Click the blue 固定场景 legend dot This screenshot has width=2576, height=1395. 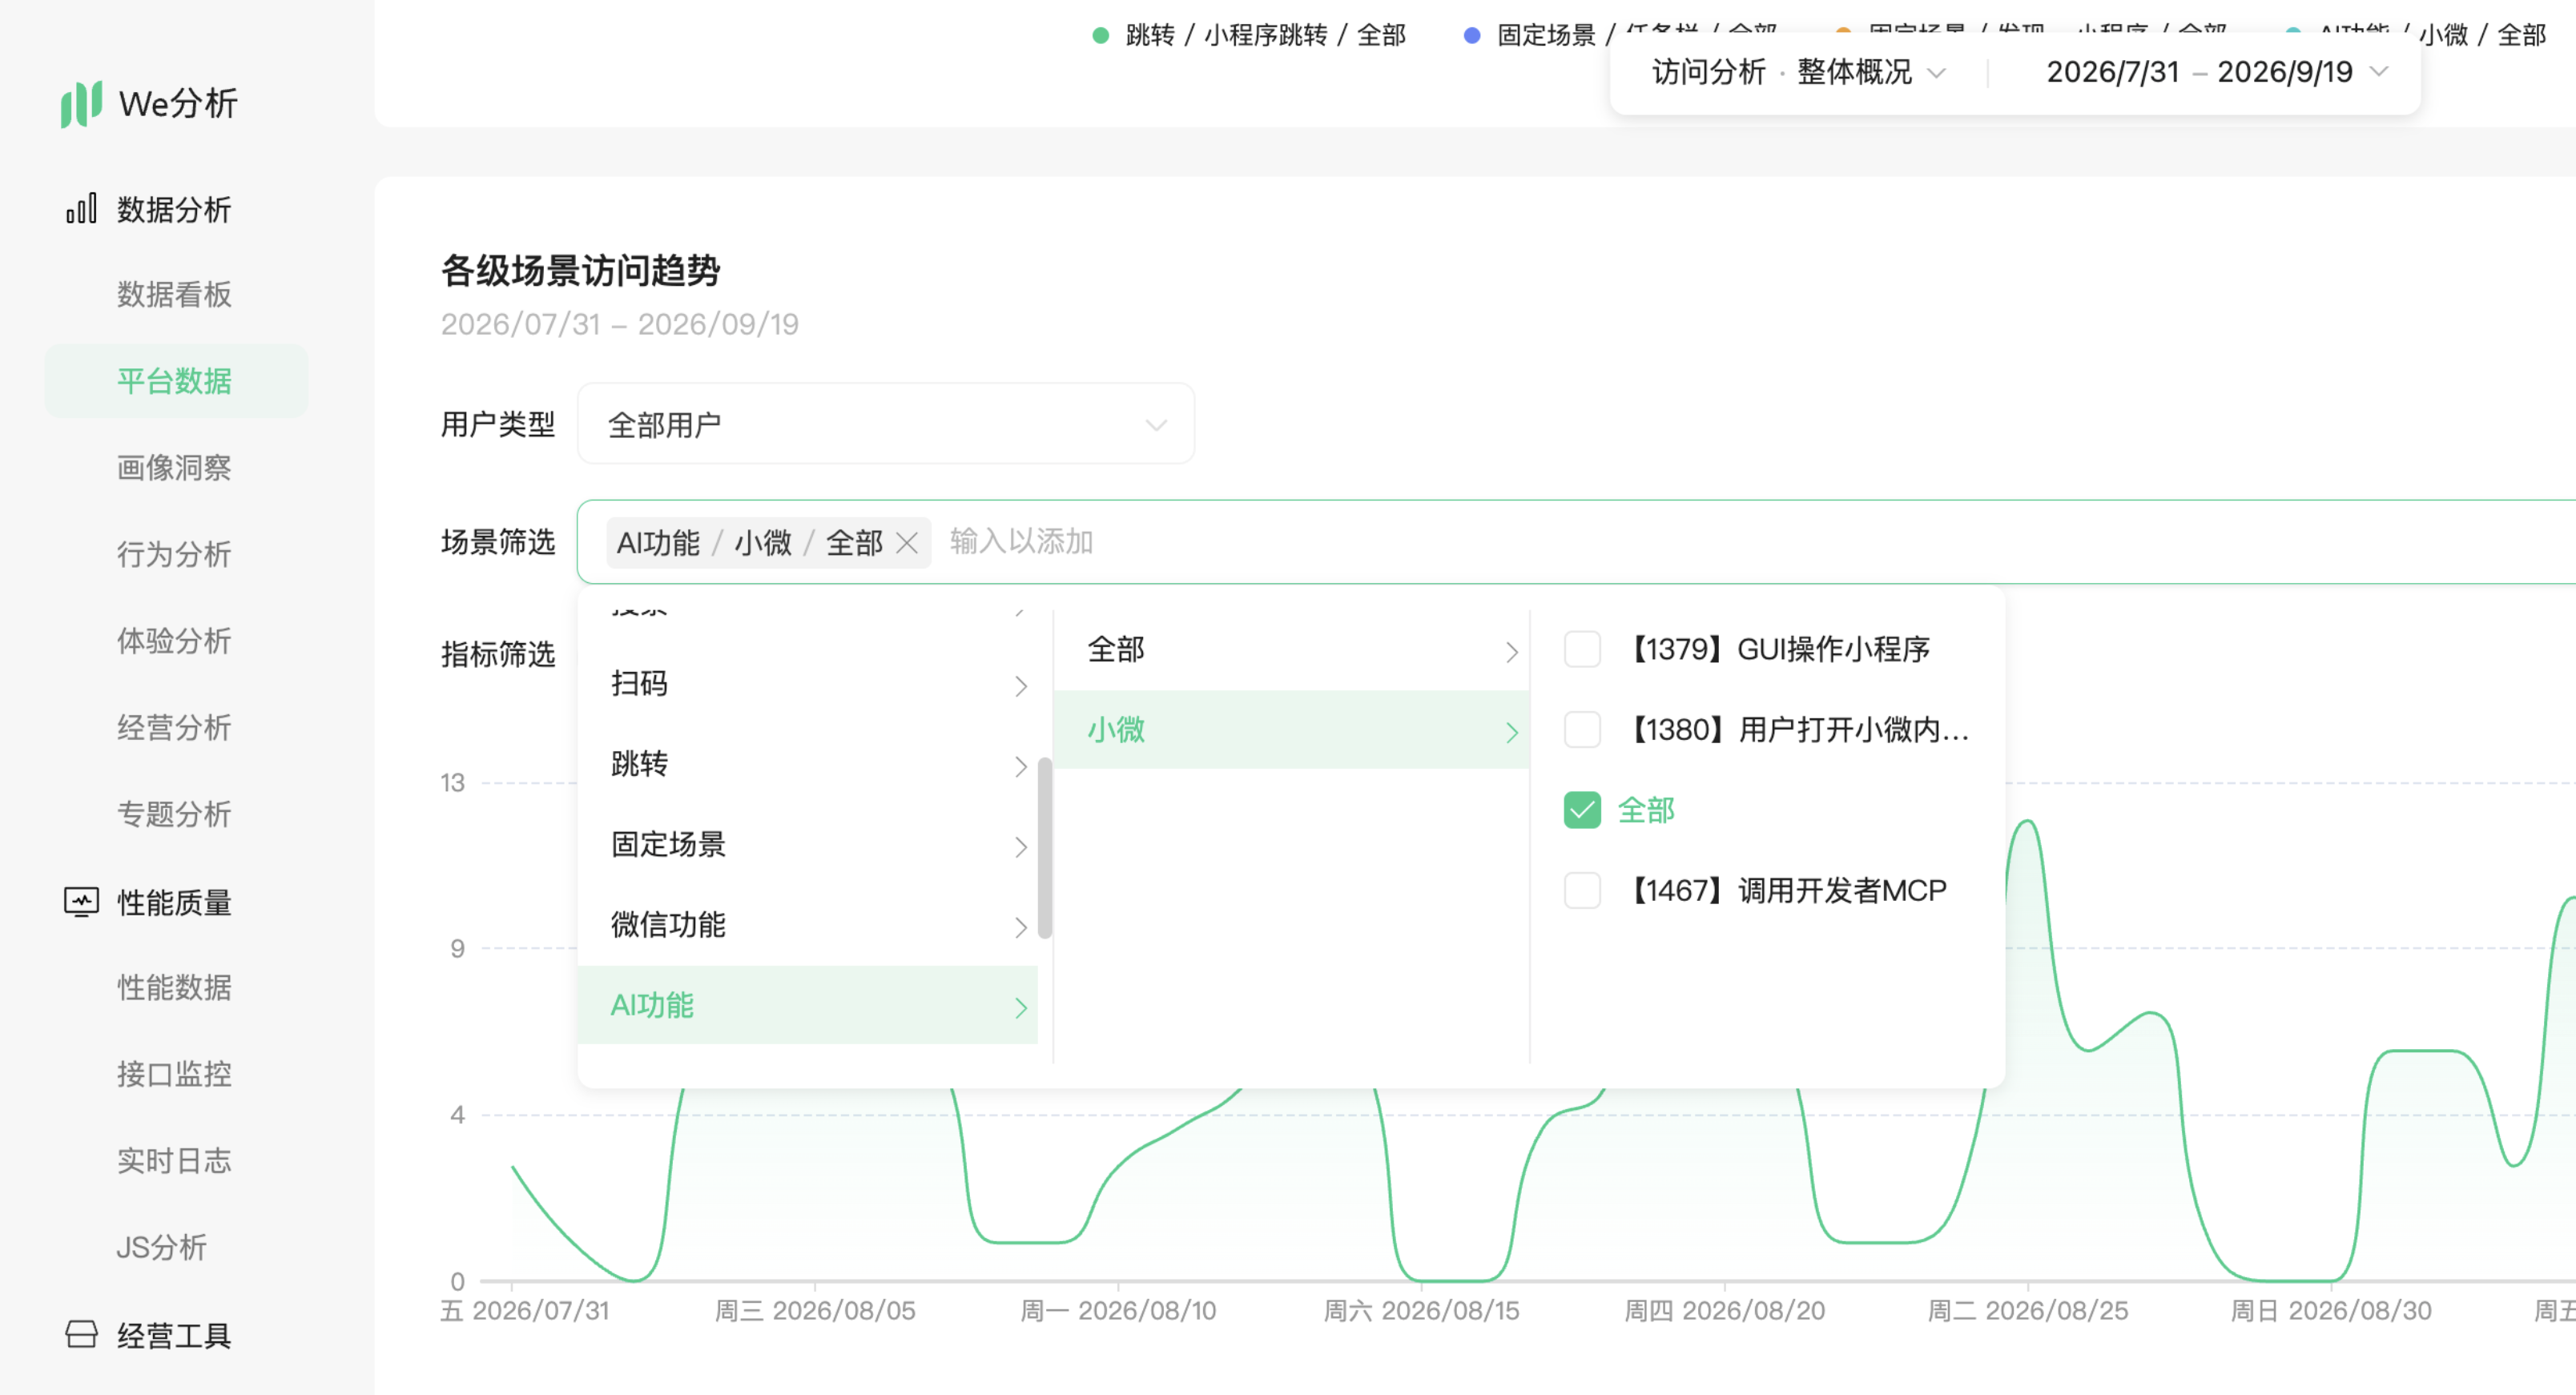(1471, 35)
